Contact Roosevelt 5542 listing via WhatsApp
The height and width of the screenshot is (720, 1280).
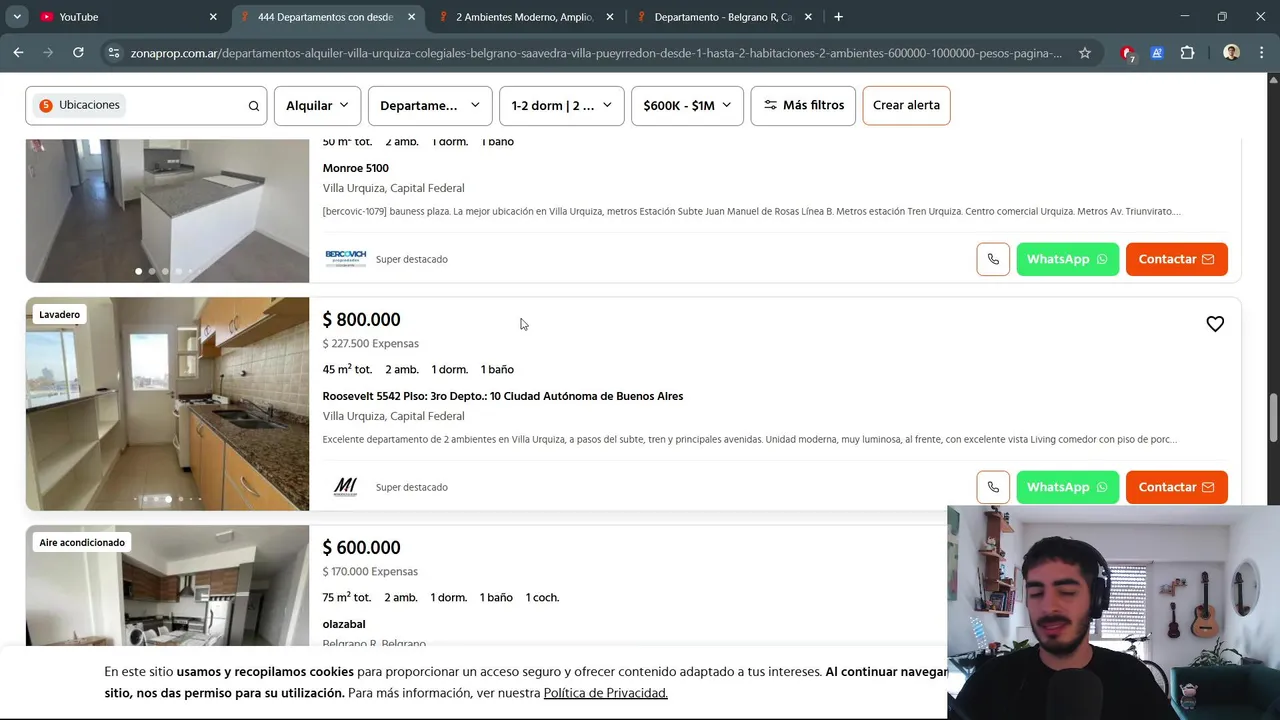click(1067, 487)
